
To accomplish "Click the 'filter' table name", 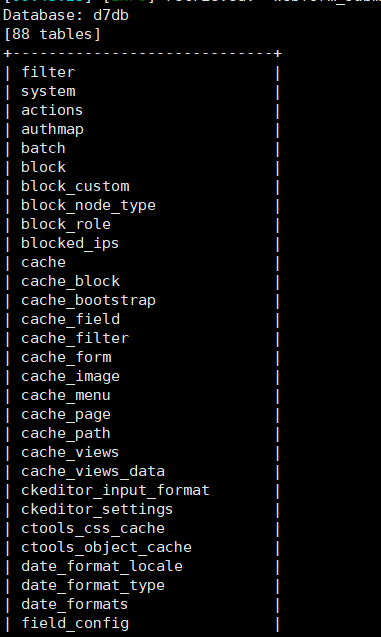I will click(x=48, y=72).
